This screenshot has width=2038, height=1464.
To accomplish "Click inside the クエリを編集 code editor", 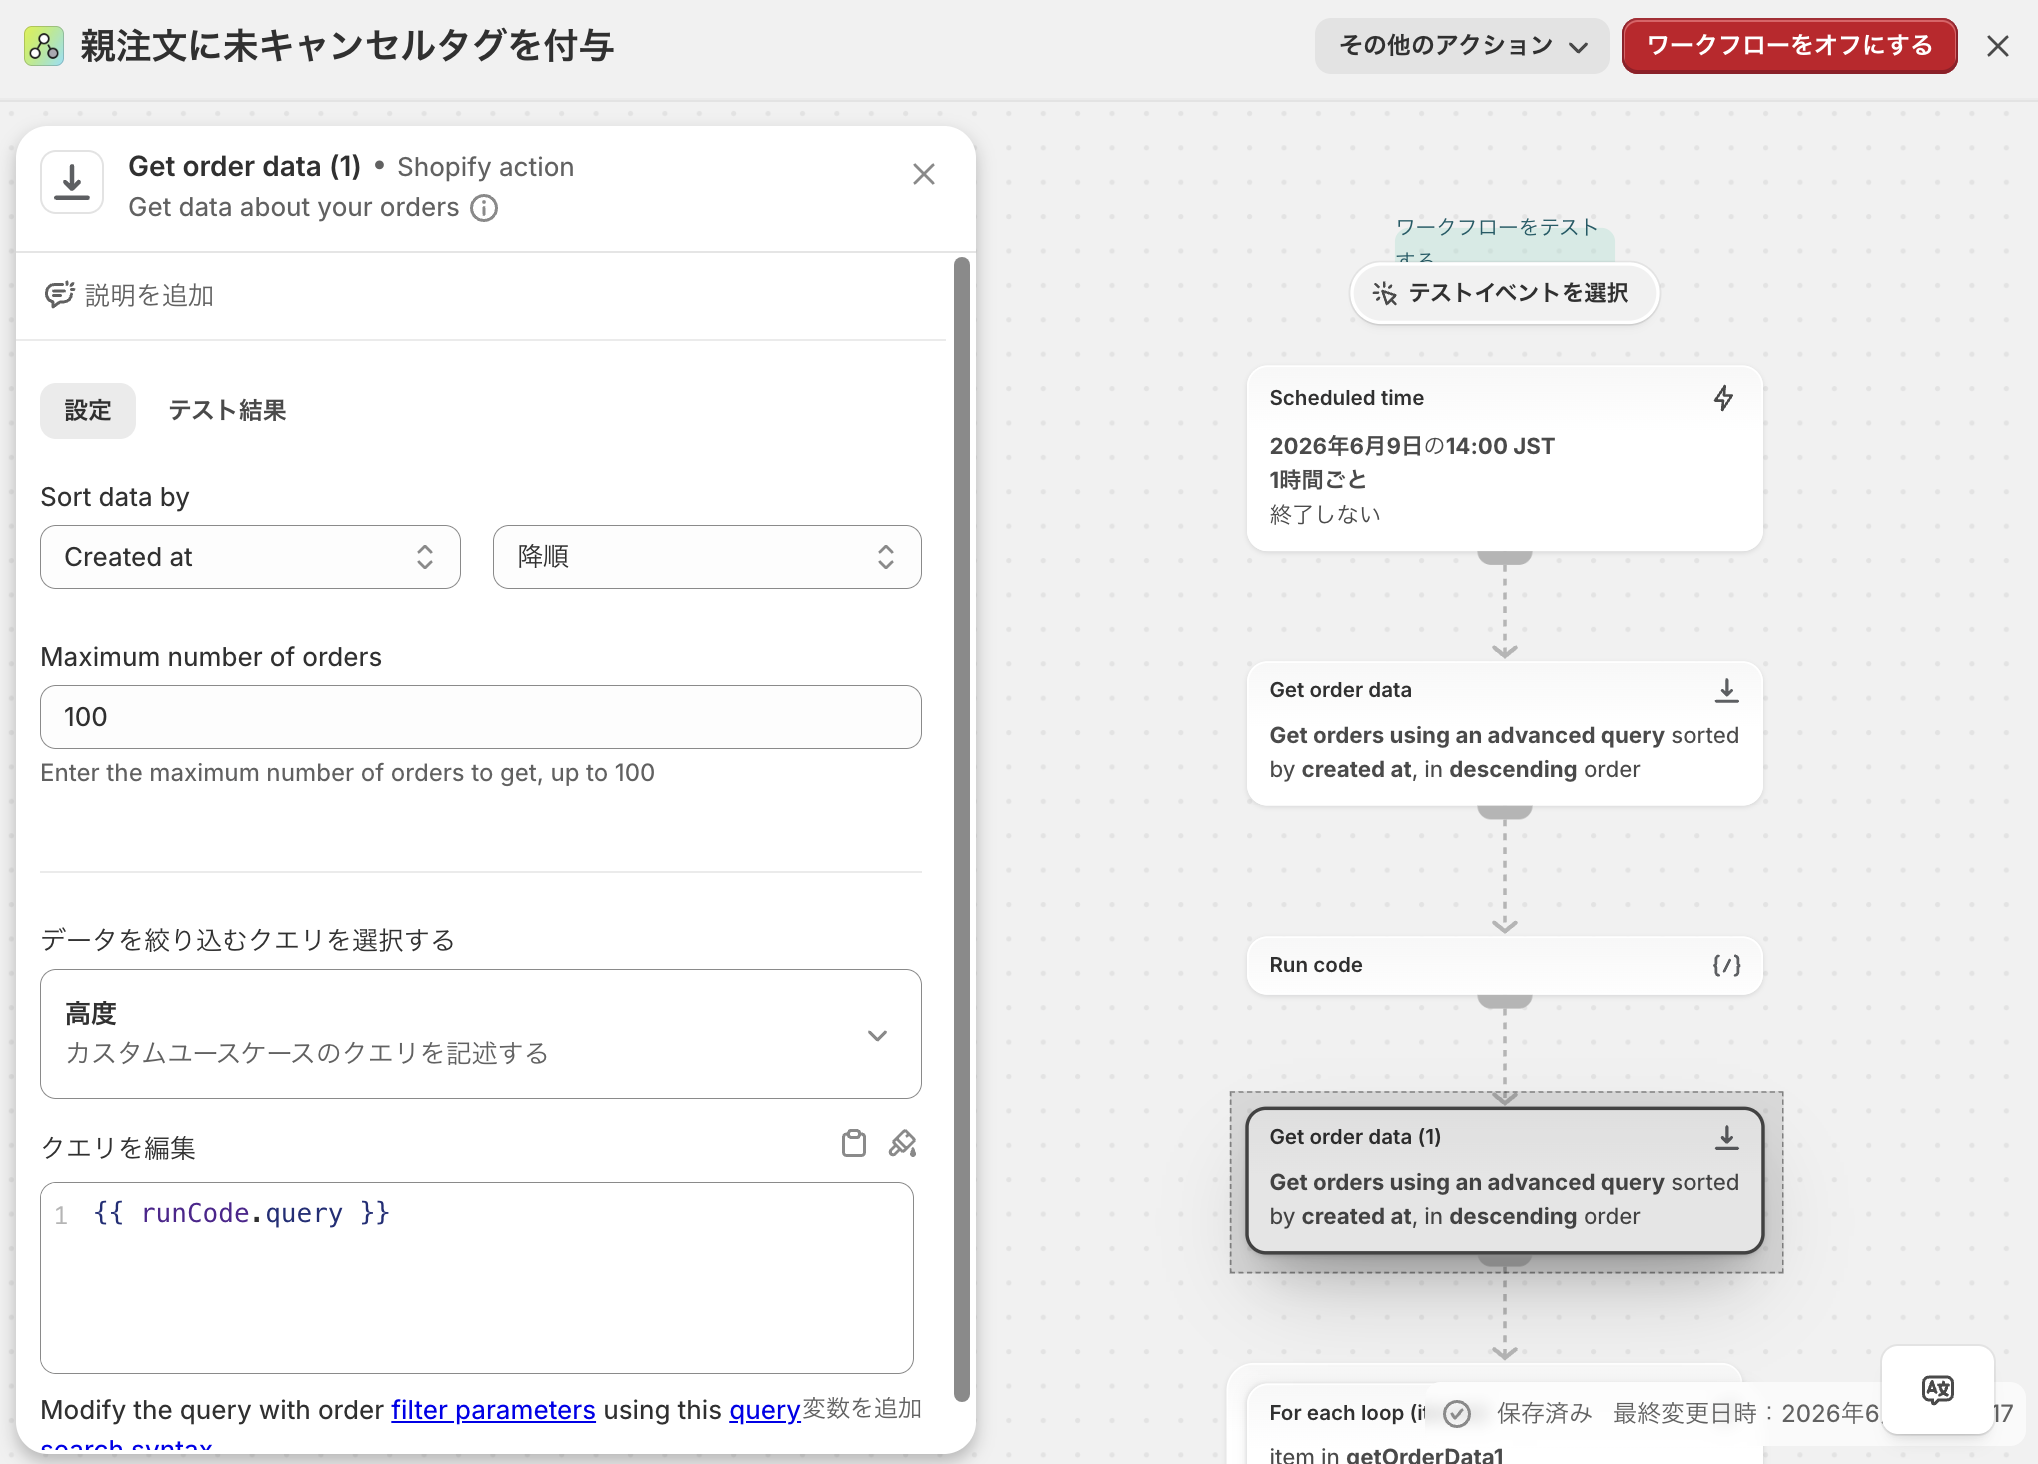I will (477, 1278).
